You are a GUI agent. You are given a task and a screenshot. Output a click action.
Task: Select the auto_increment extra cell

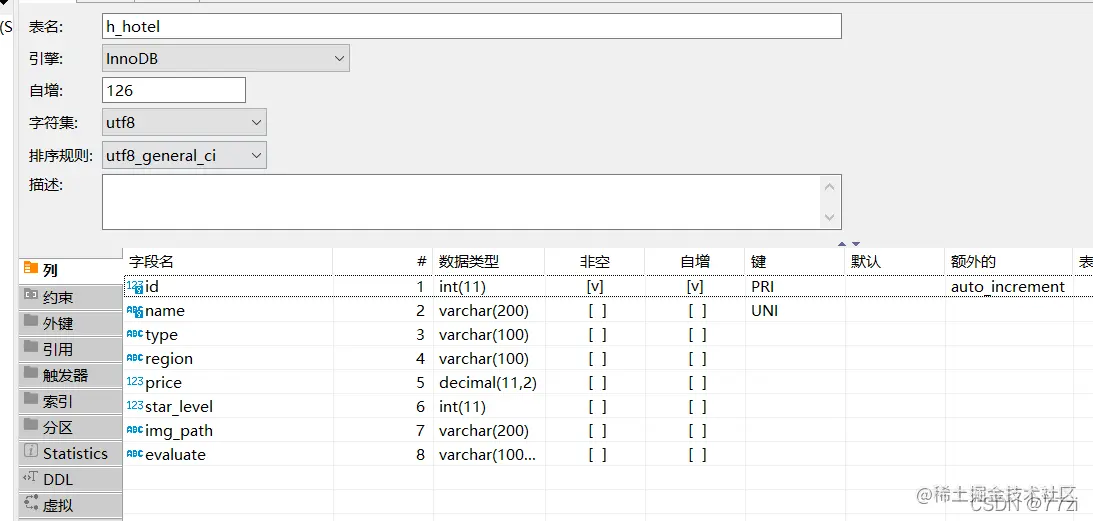[1008, 287]
